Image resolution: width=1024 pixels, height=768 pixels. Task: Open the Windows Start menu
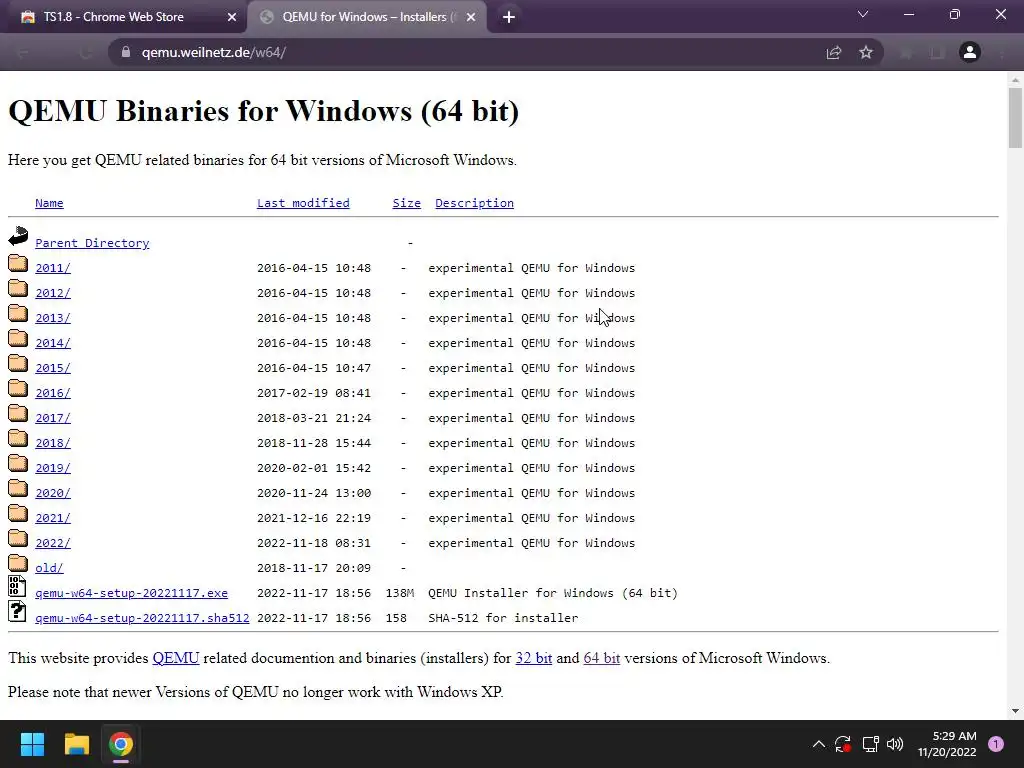(32, 744)
